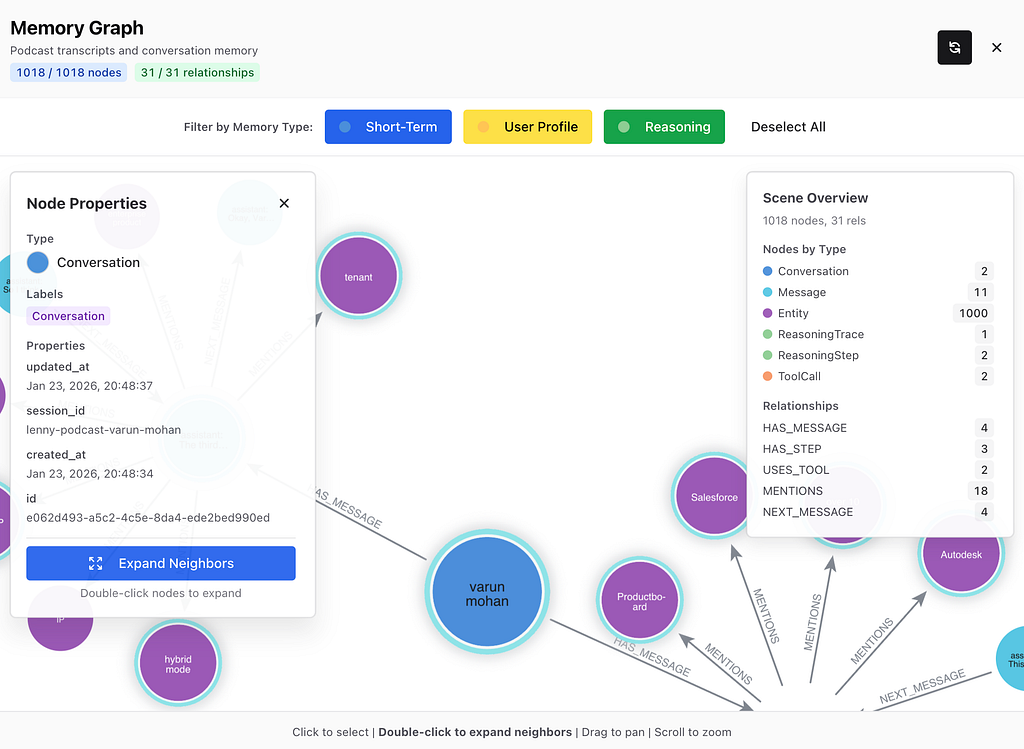Toggle the Reasoning memory filter
This screenshot has width=1024, height=749.
(664, 127)
